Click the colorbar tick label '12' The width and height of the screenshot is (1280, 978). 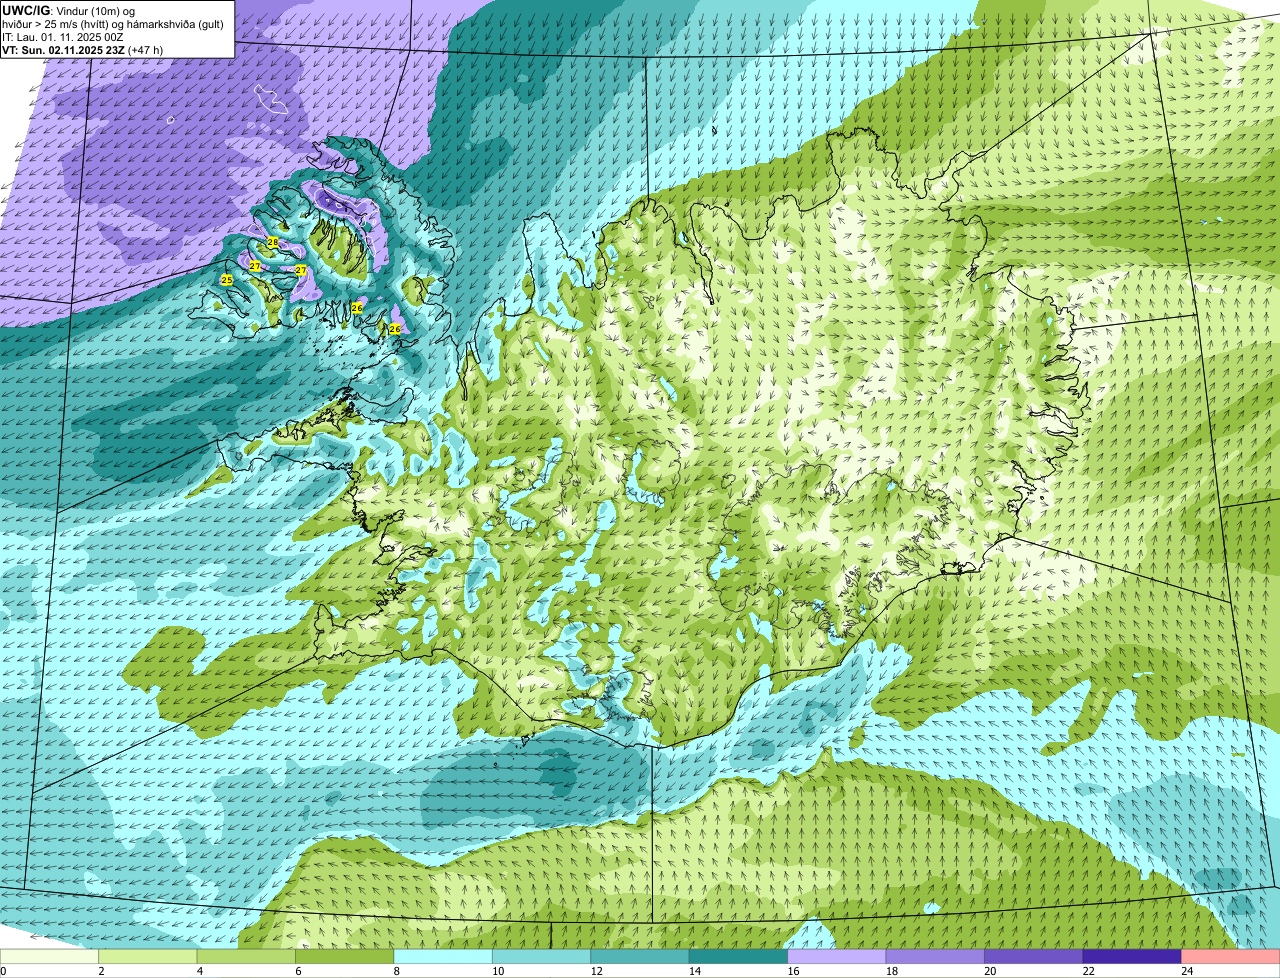[596, 971]
